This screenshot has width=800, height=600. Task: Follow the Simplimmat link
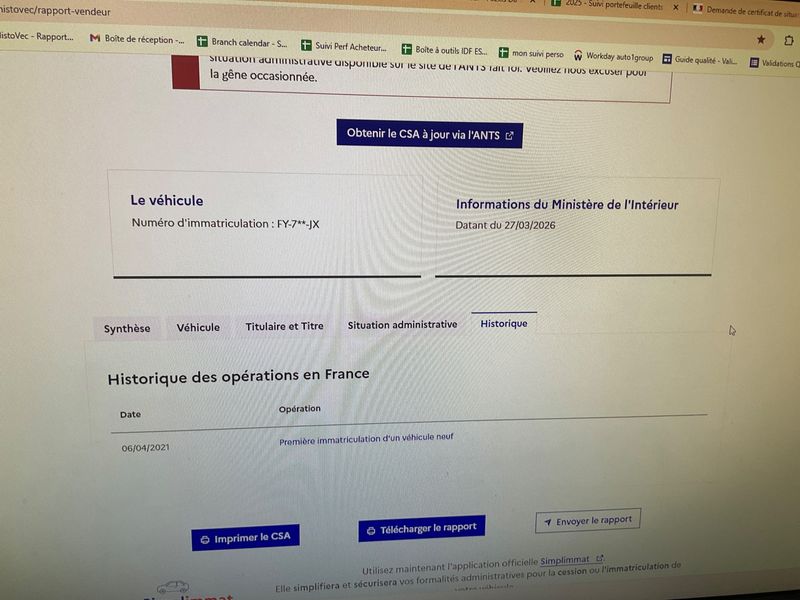(571, 560)
